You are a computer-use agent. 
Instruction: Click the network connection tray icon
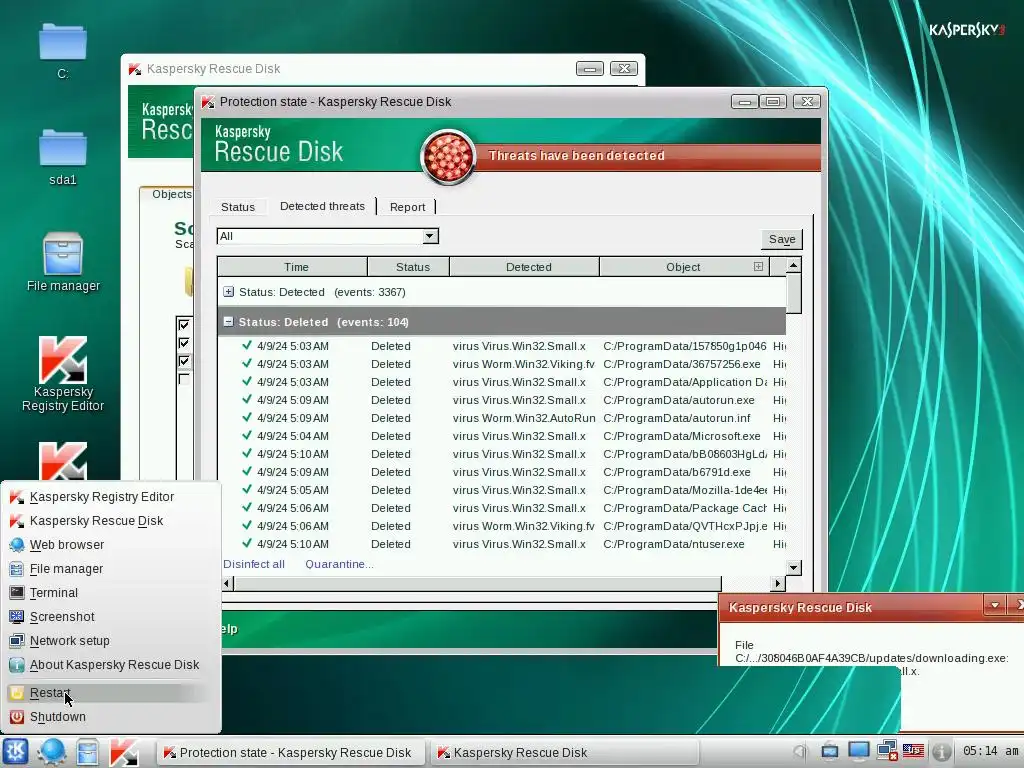coord(887,751)
